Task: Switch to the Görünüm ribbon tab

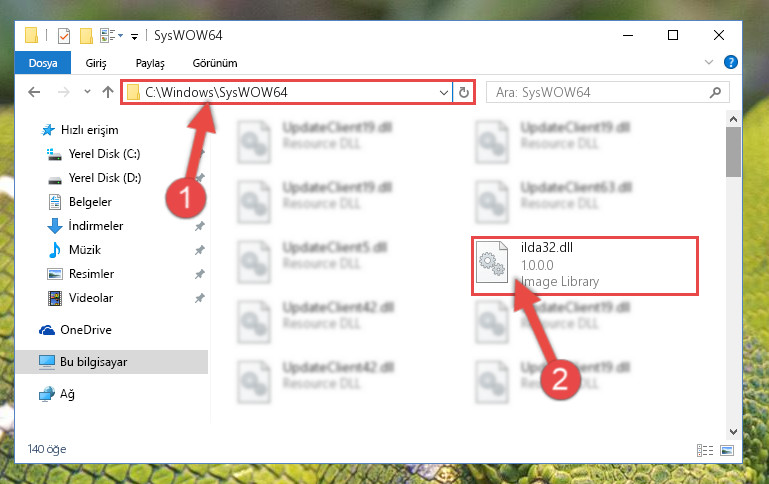Action: pyautogui.click(x=215, y=63)
